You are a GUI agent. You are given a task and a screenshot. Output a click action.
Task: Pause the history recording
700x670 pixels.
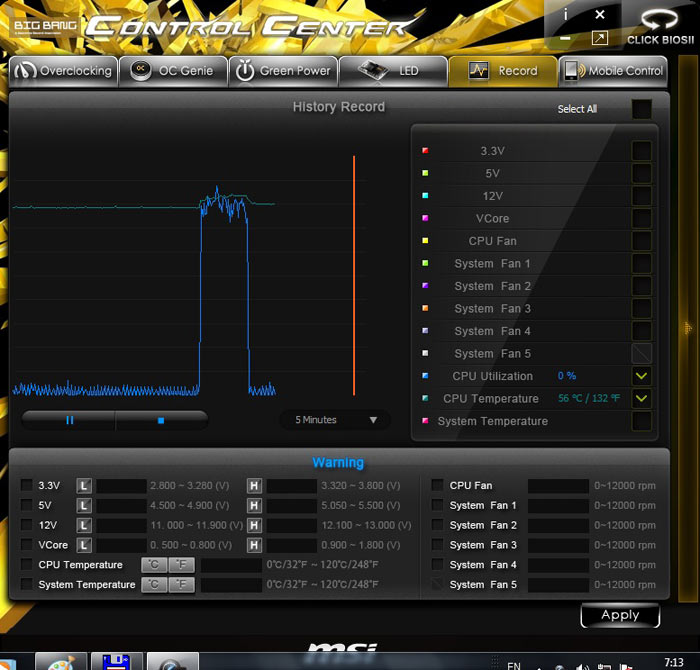pyautogui.click(x=69, y=420)
